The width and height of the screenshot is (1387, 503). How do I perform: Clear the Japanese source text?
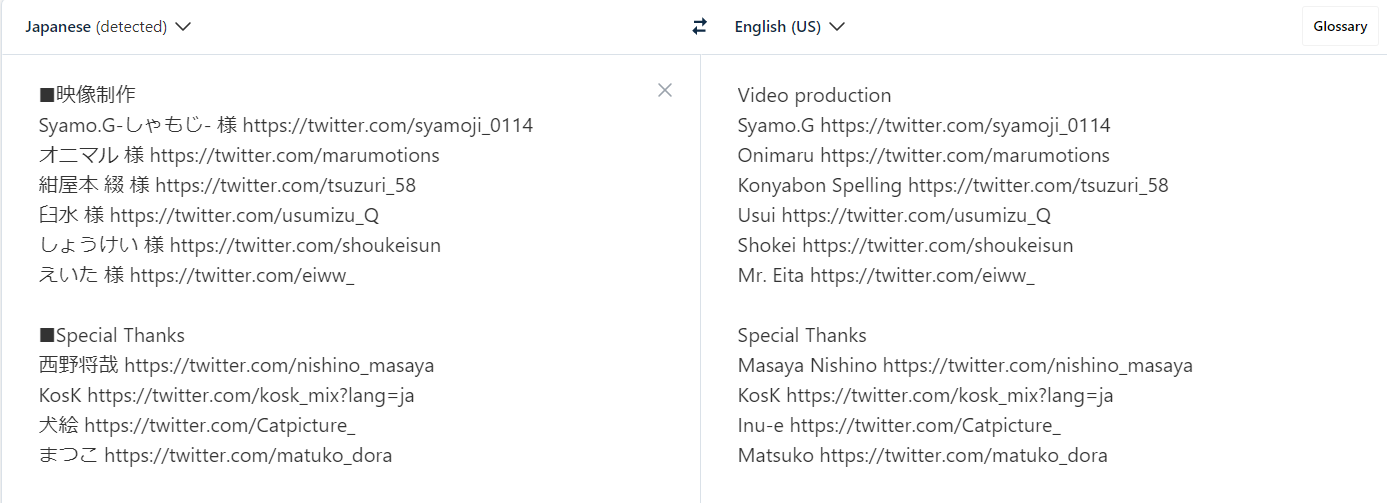pyautogui.click(x=665, y=90)
